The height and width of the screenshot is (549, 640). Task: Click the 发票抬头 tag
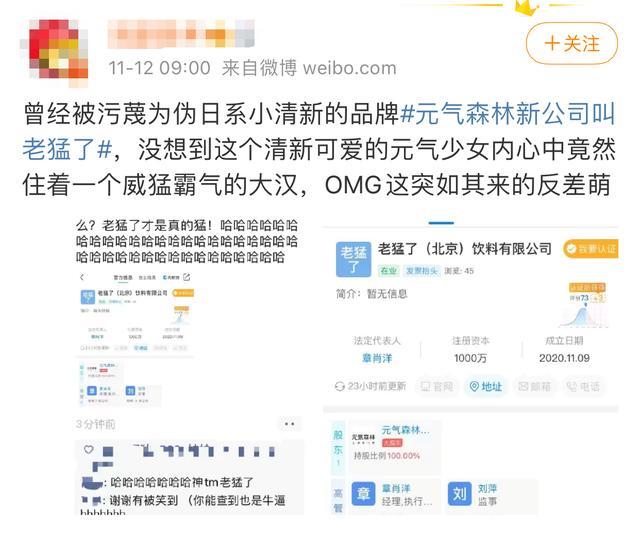[x=422, y=271]
